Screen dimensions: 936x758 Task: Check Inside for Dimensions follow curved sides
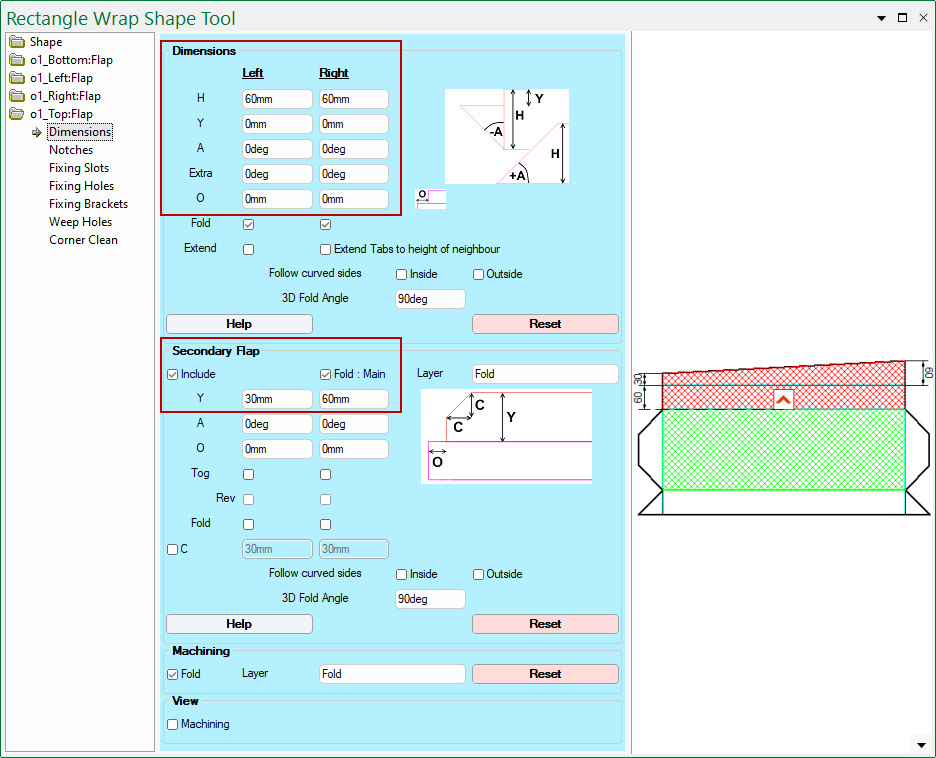pos(402,275)
